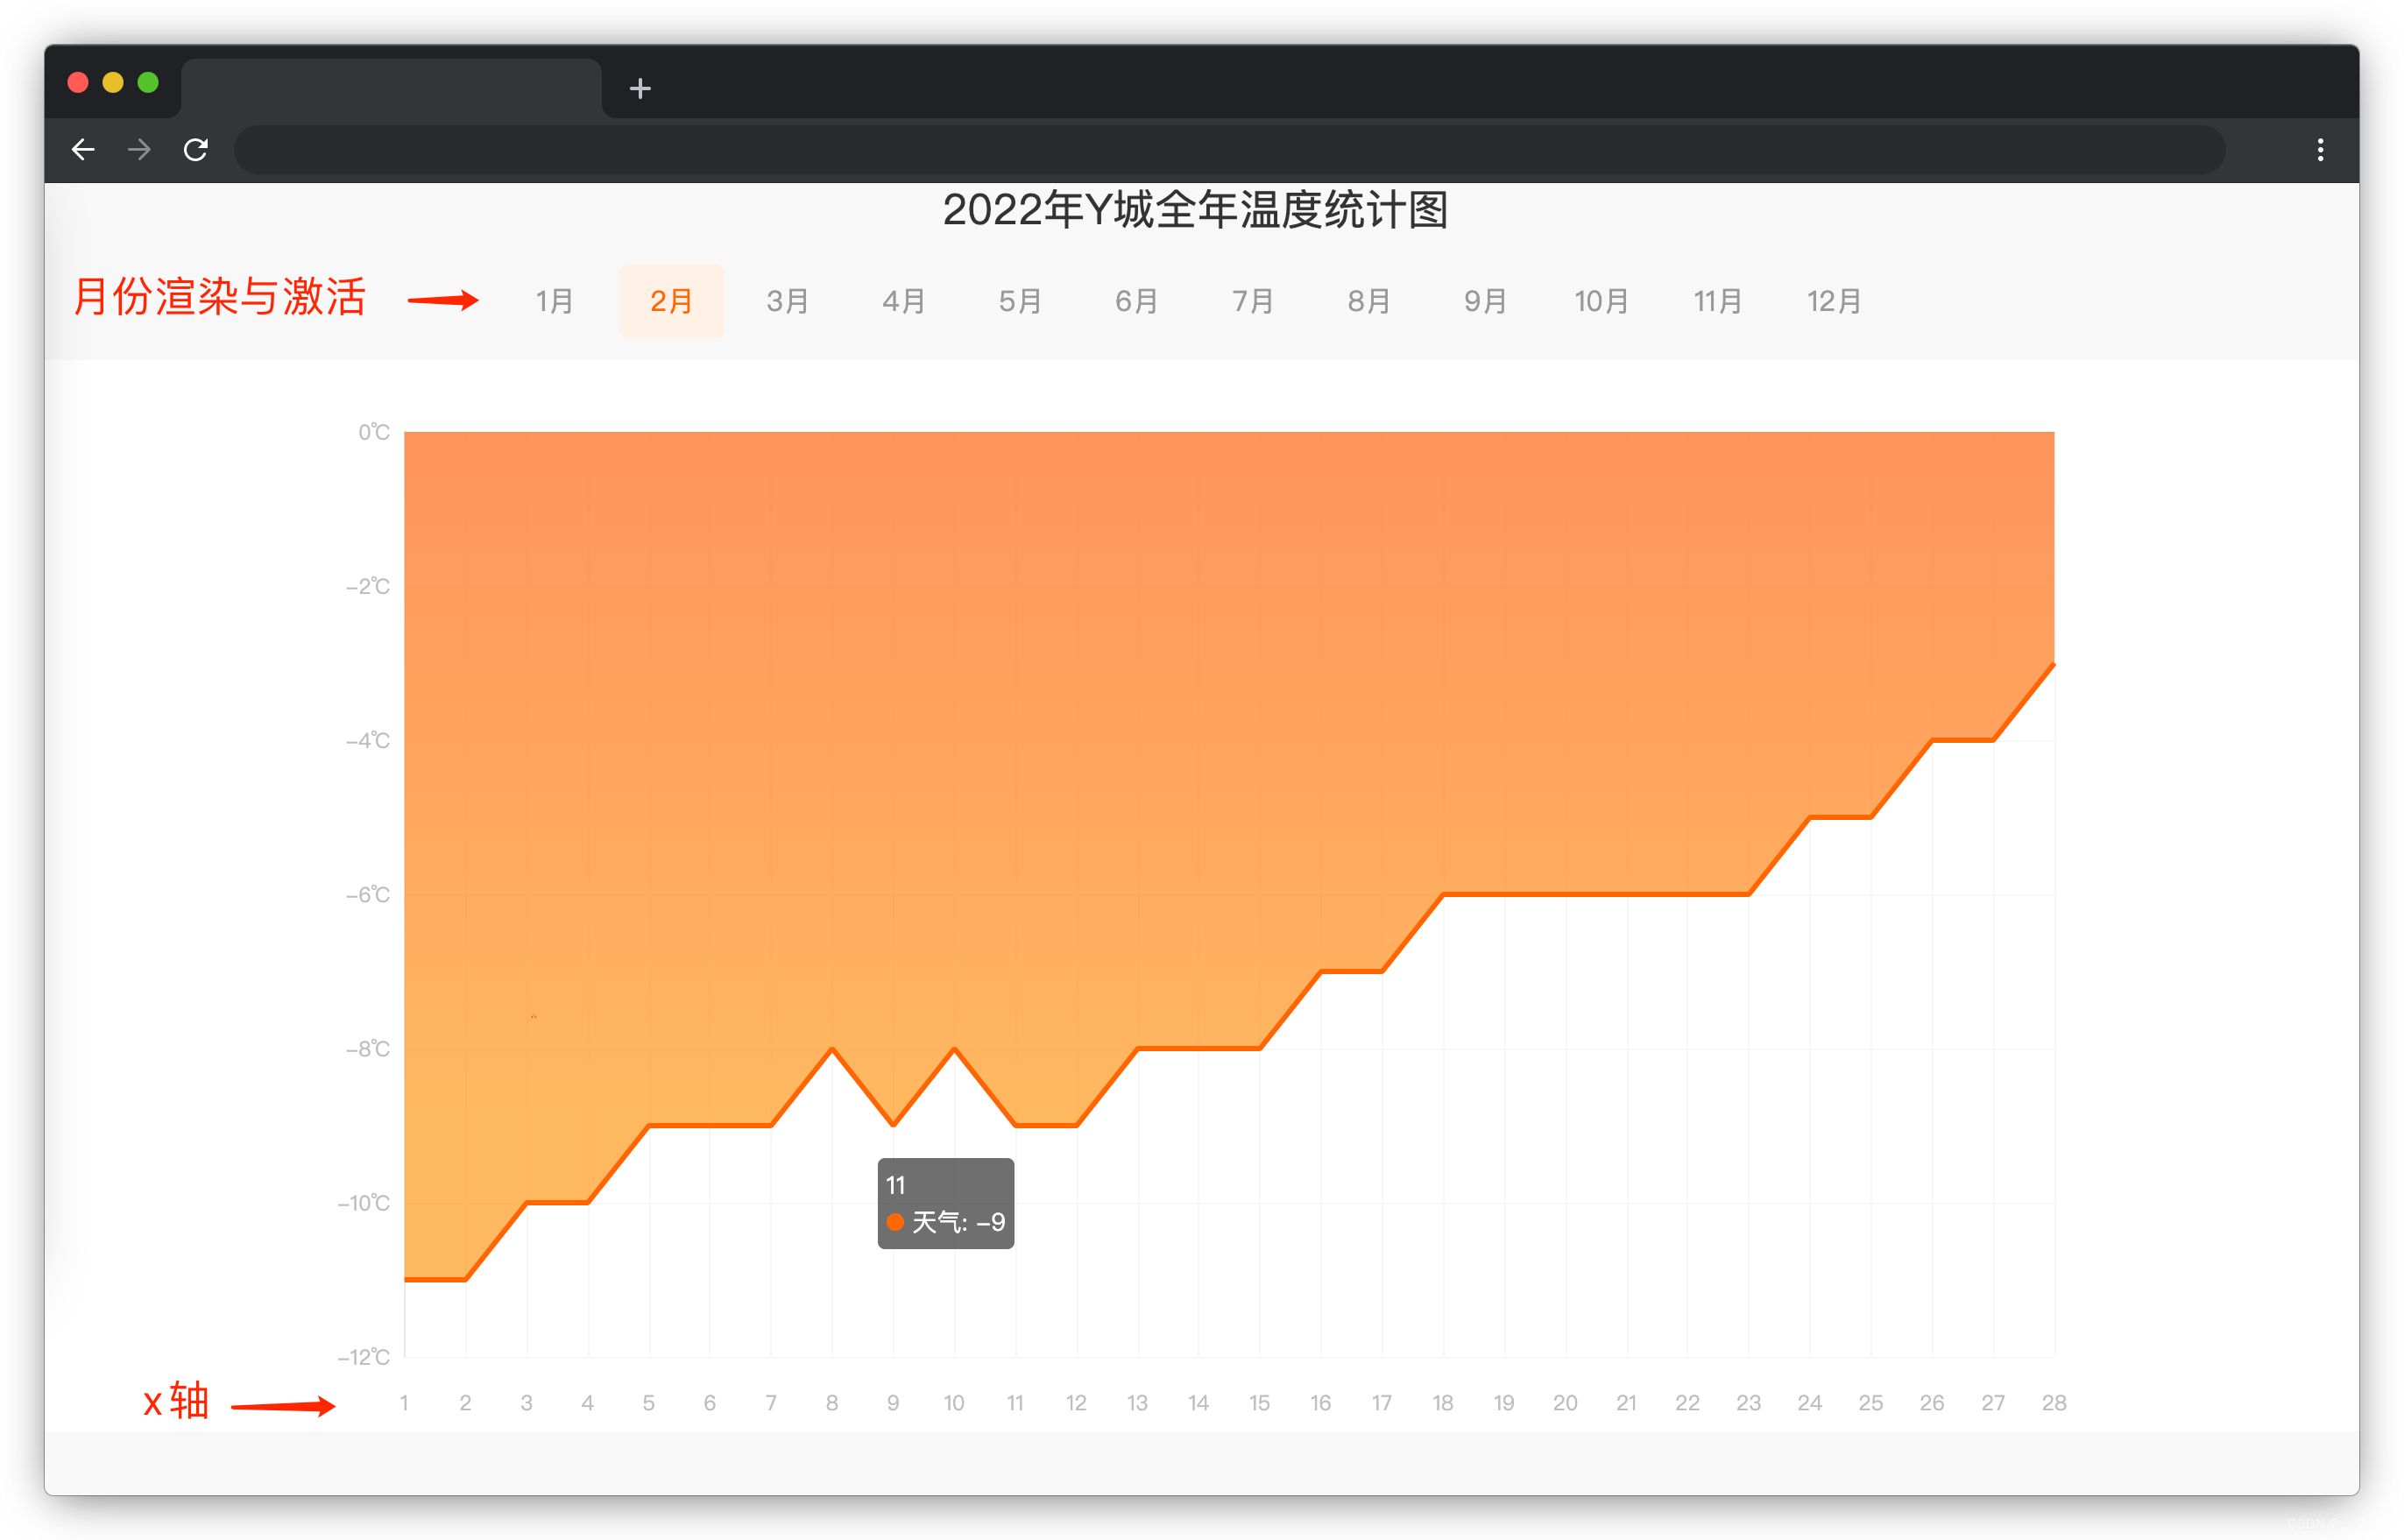This screenshot has height=1540, width=2404.
Task: Click x-axis day label 1
Action: (404, 1403)
